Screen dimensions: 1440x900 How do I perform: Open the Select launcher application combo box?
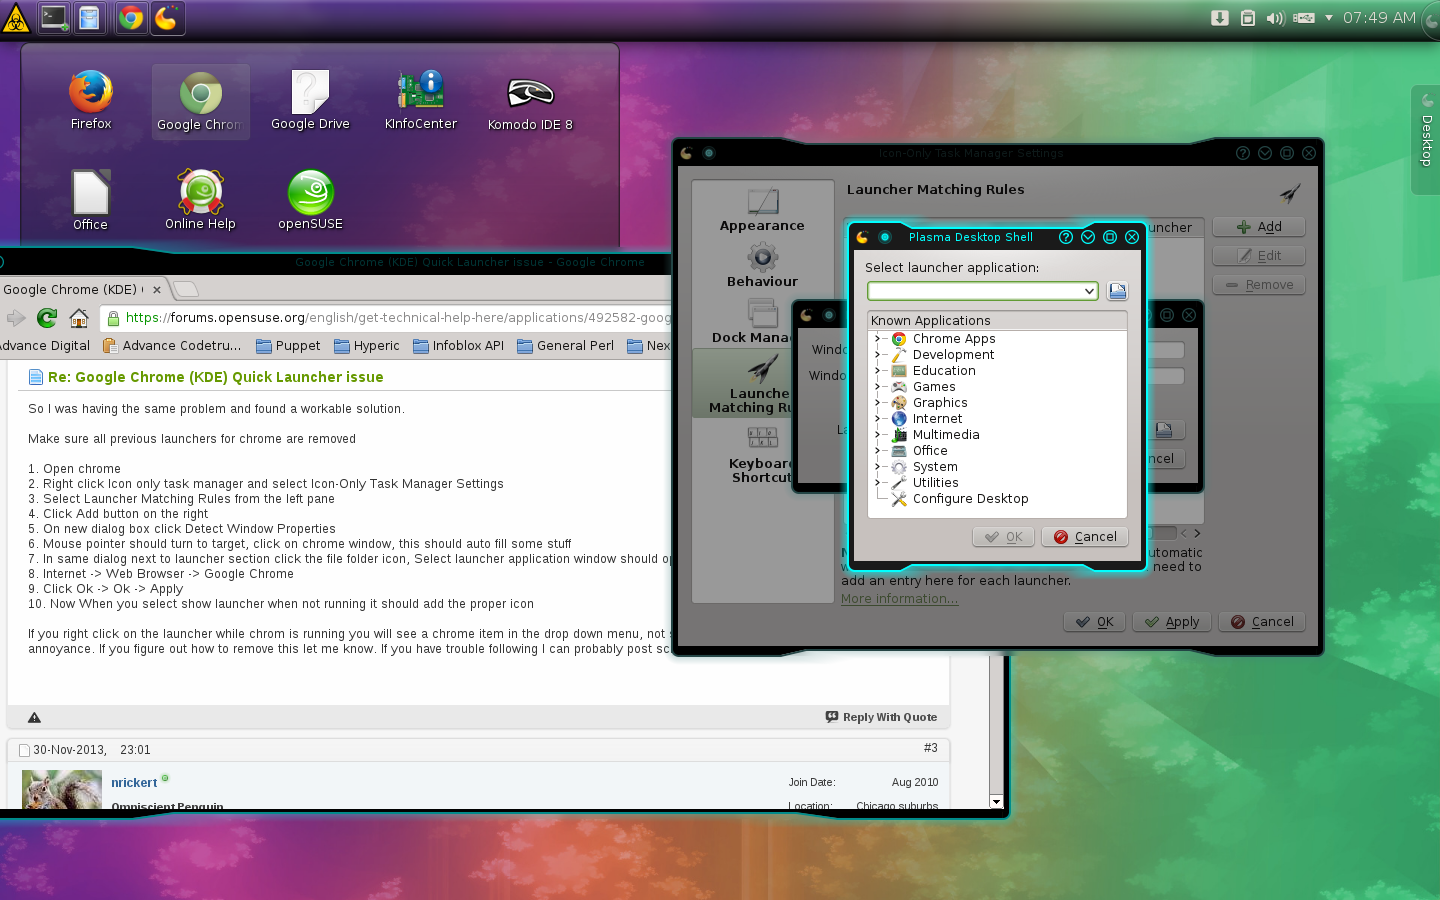[x=982, y=291]
